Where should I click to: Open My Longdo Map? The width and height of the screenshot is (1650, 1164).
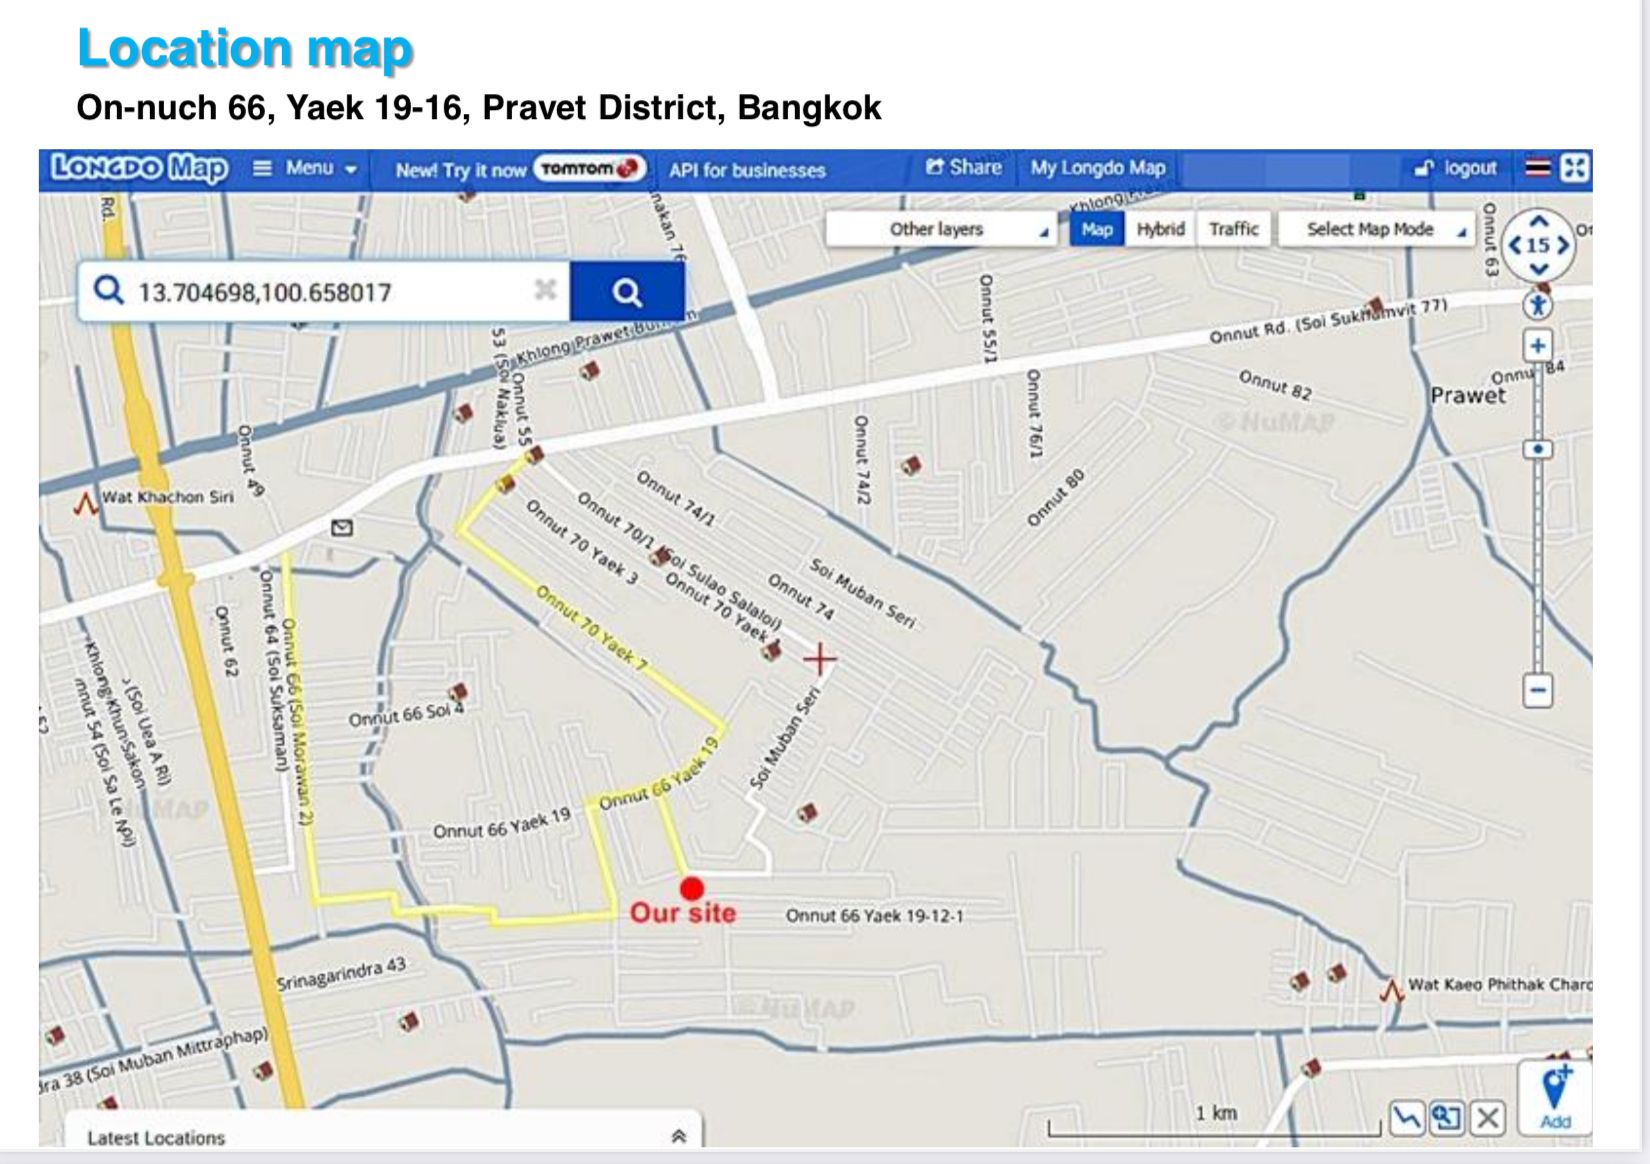tap(1098, 168)
